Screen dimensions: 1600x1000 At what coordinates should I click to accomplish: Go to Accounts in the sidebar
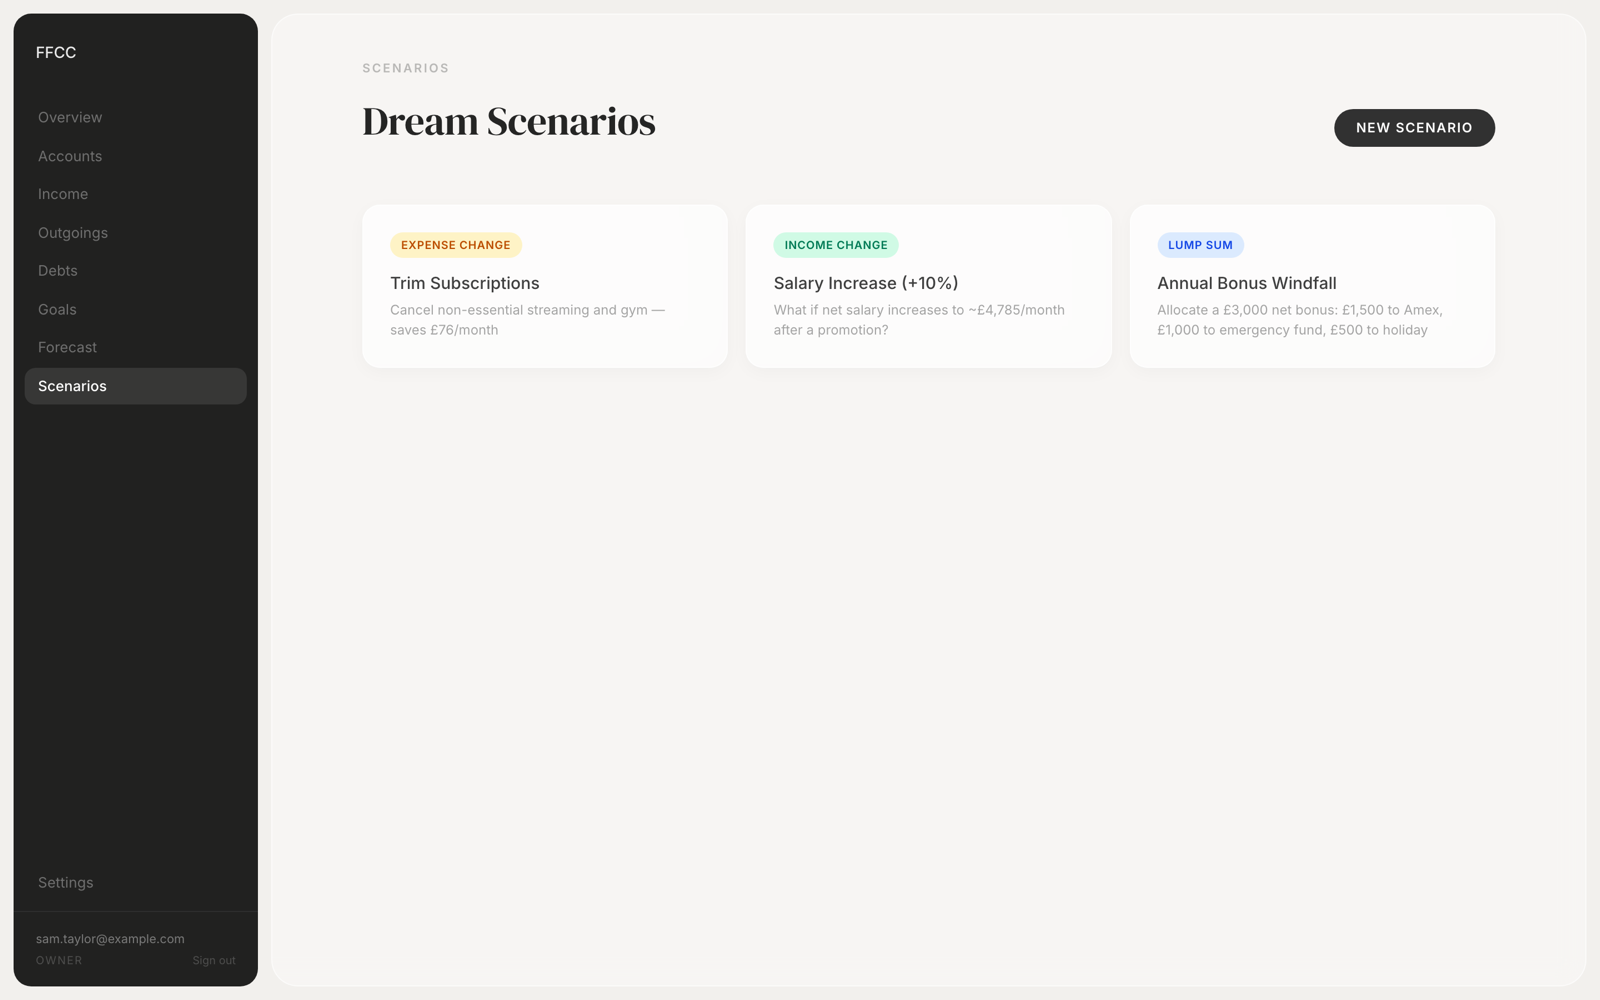click(x=135, y=156)
